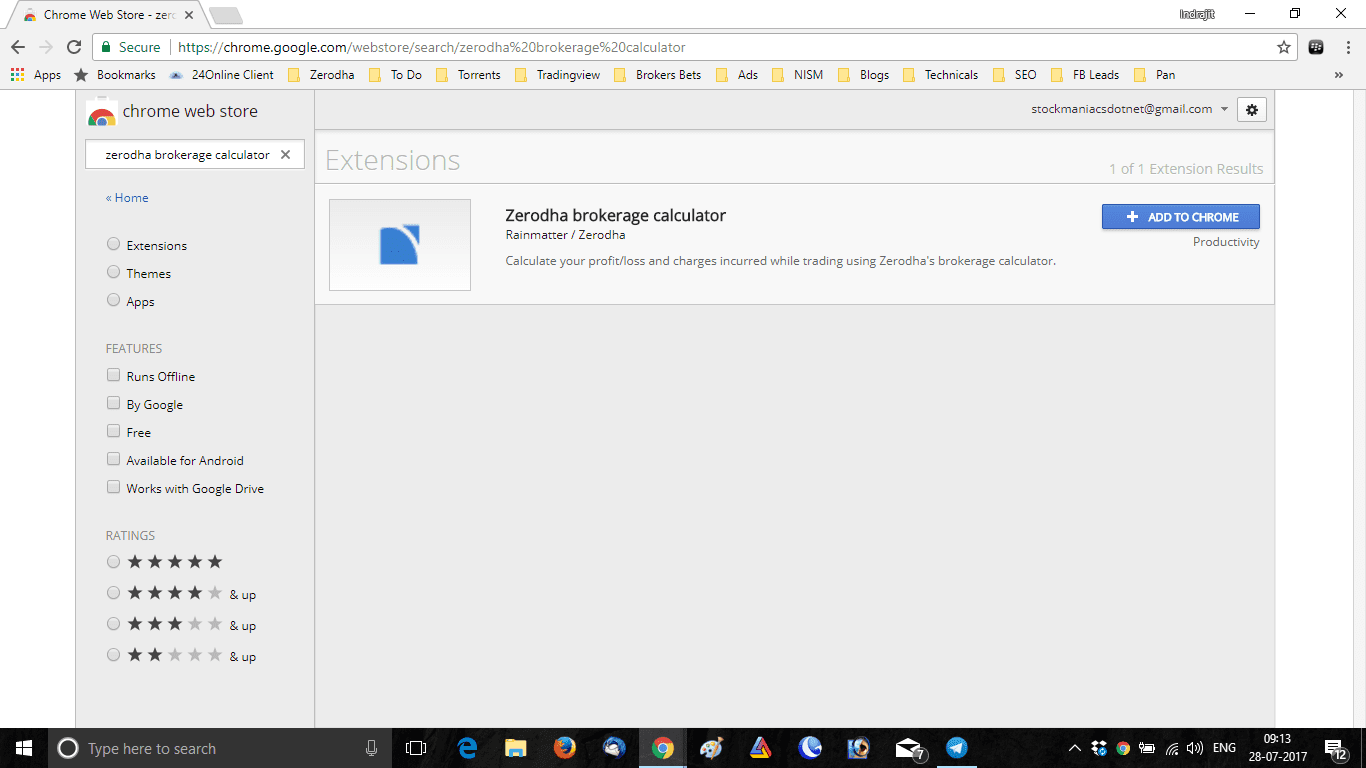Check Available for Android filter
Image resolution: width=1366 pixels, height=768 pixels.
click(x=113, y=460)
